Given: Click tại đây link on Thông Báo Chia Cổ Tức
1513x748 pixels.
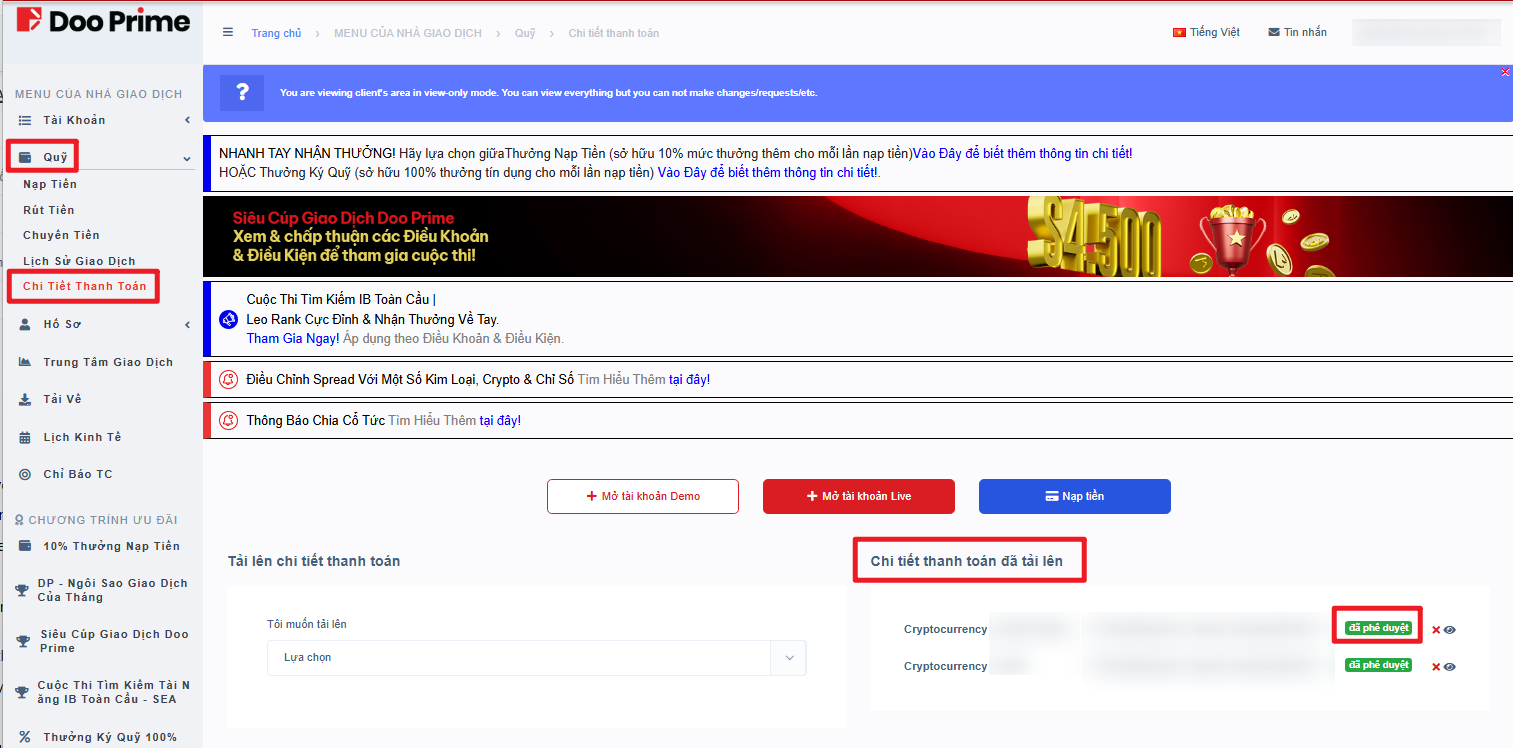Looking at the screenshot, I should tap(500, 420).
